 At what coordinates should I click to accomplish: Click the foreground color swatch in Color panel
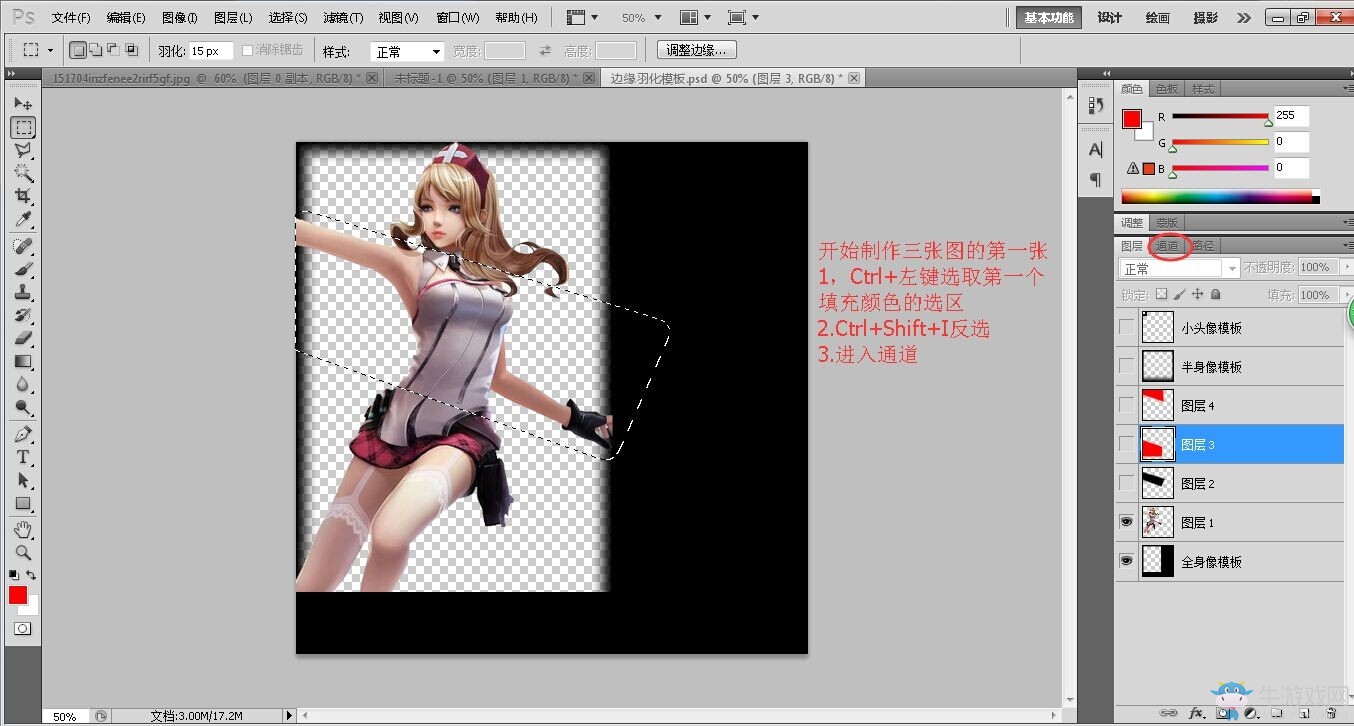pos(1132,119)
